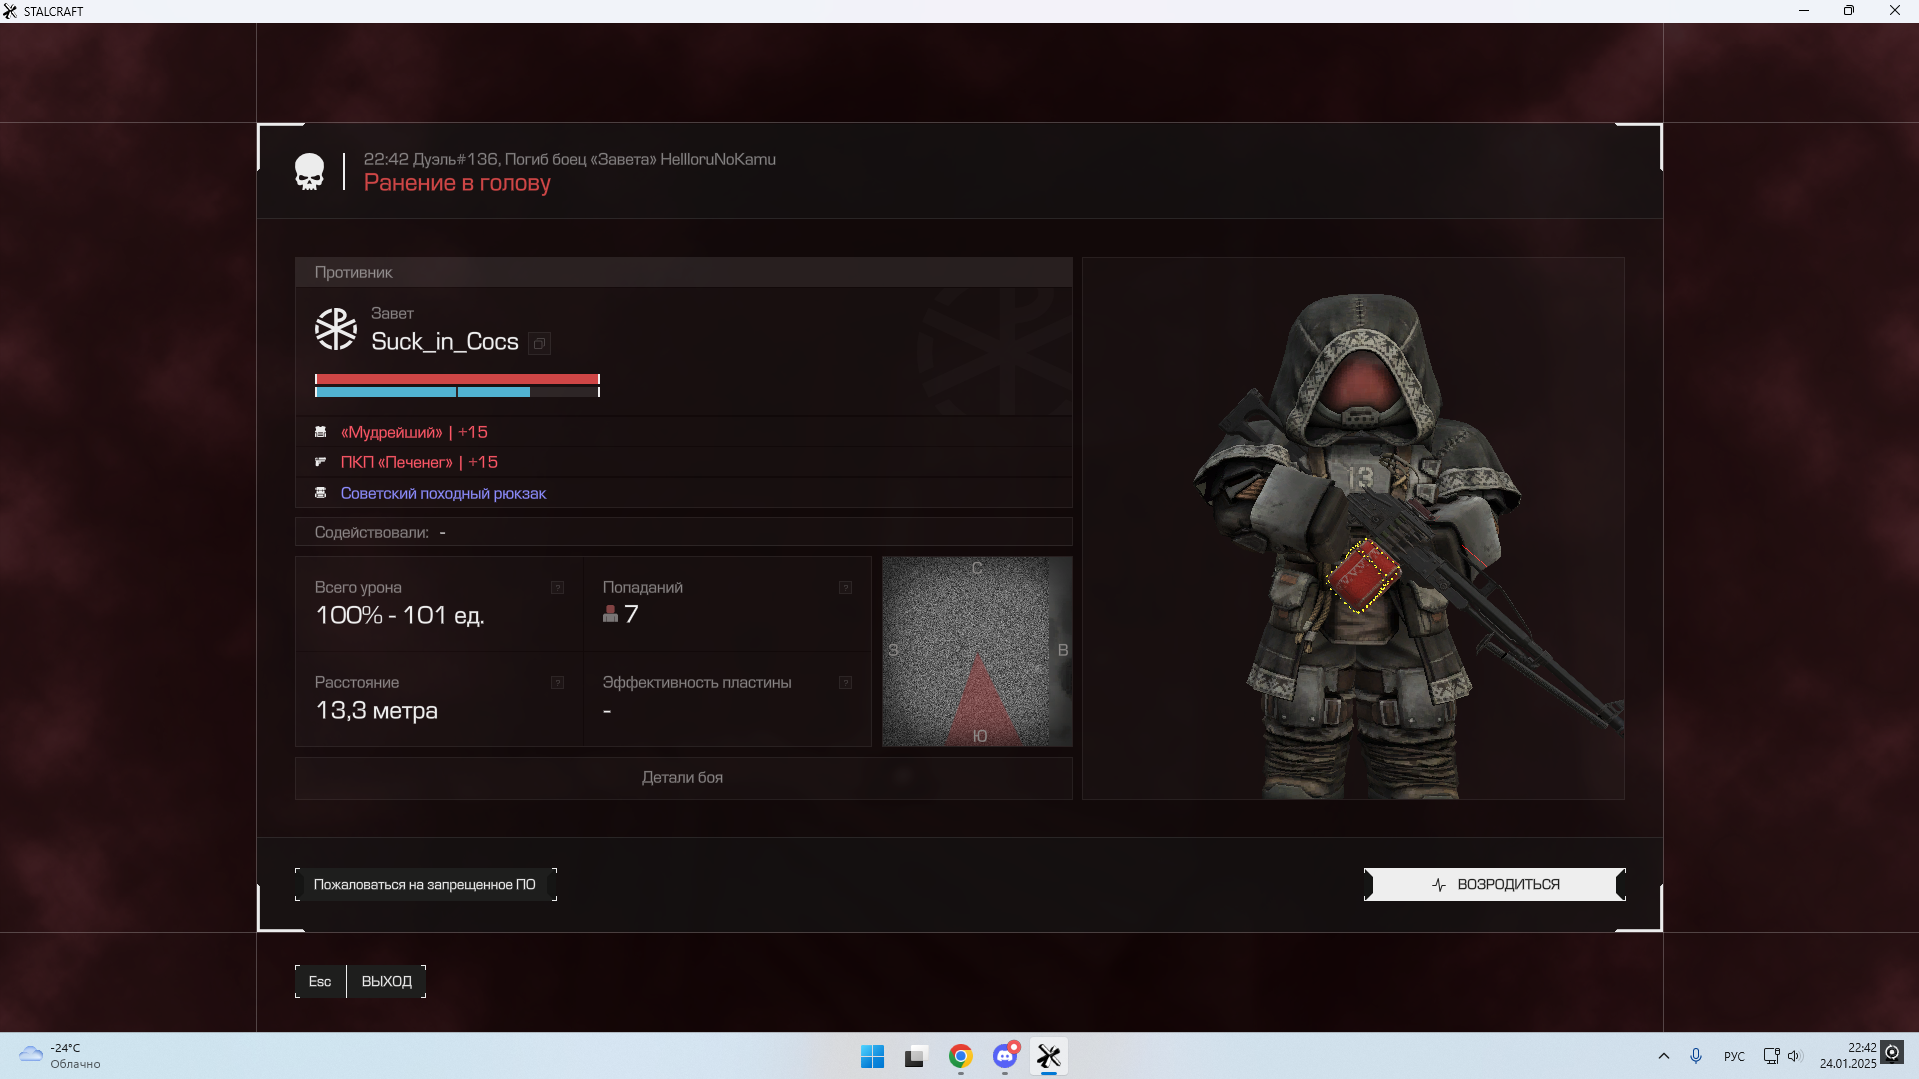Click the duel log line 22:42 Дуэль#136

point(569,159)
